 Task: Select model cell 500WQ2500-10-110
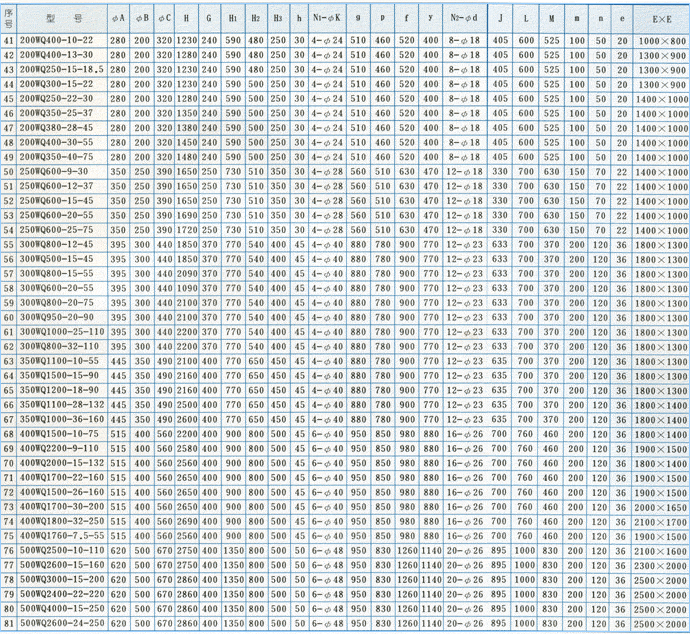[x=61, y=550]
